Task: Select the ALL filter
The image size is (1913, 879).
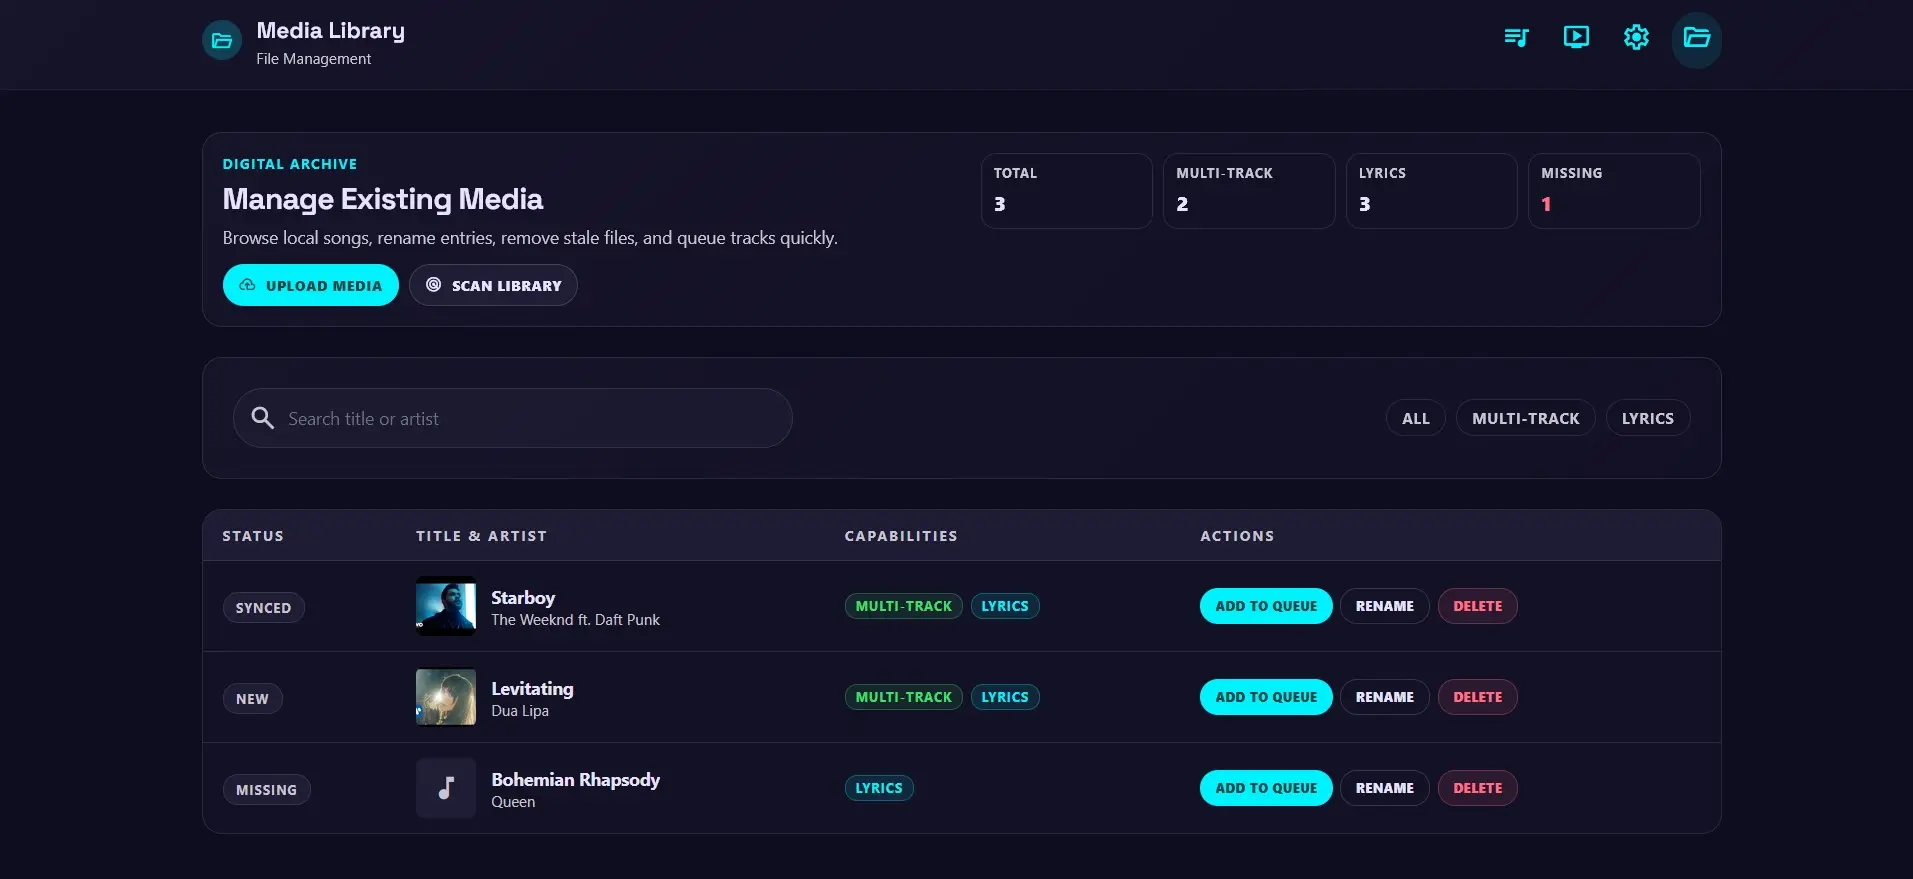Action: [x=1416, y=418]
